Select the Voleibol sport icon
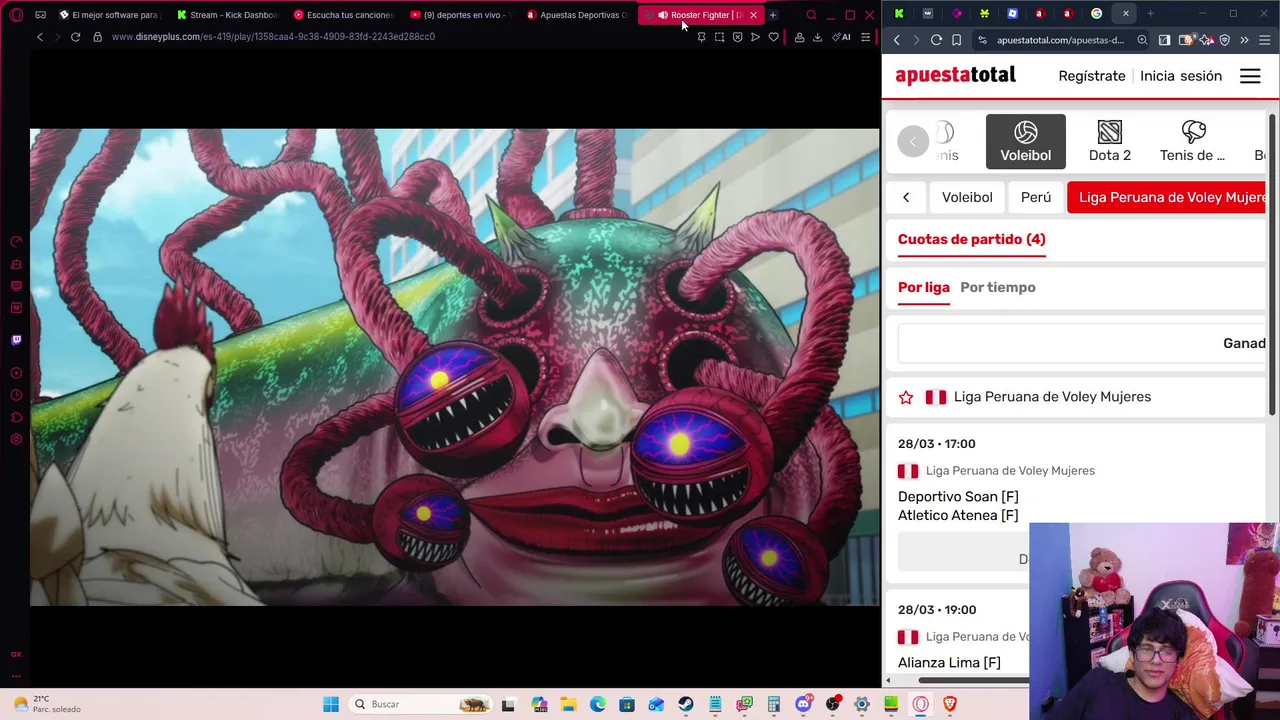Viewport: 1280px width, 720px height. tap(1025, 141)
